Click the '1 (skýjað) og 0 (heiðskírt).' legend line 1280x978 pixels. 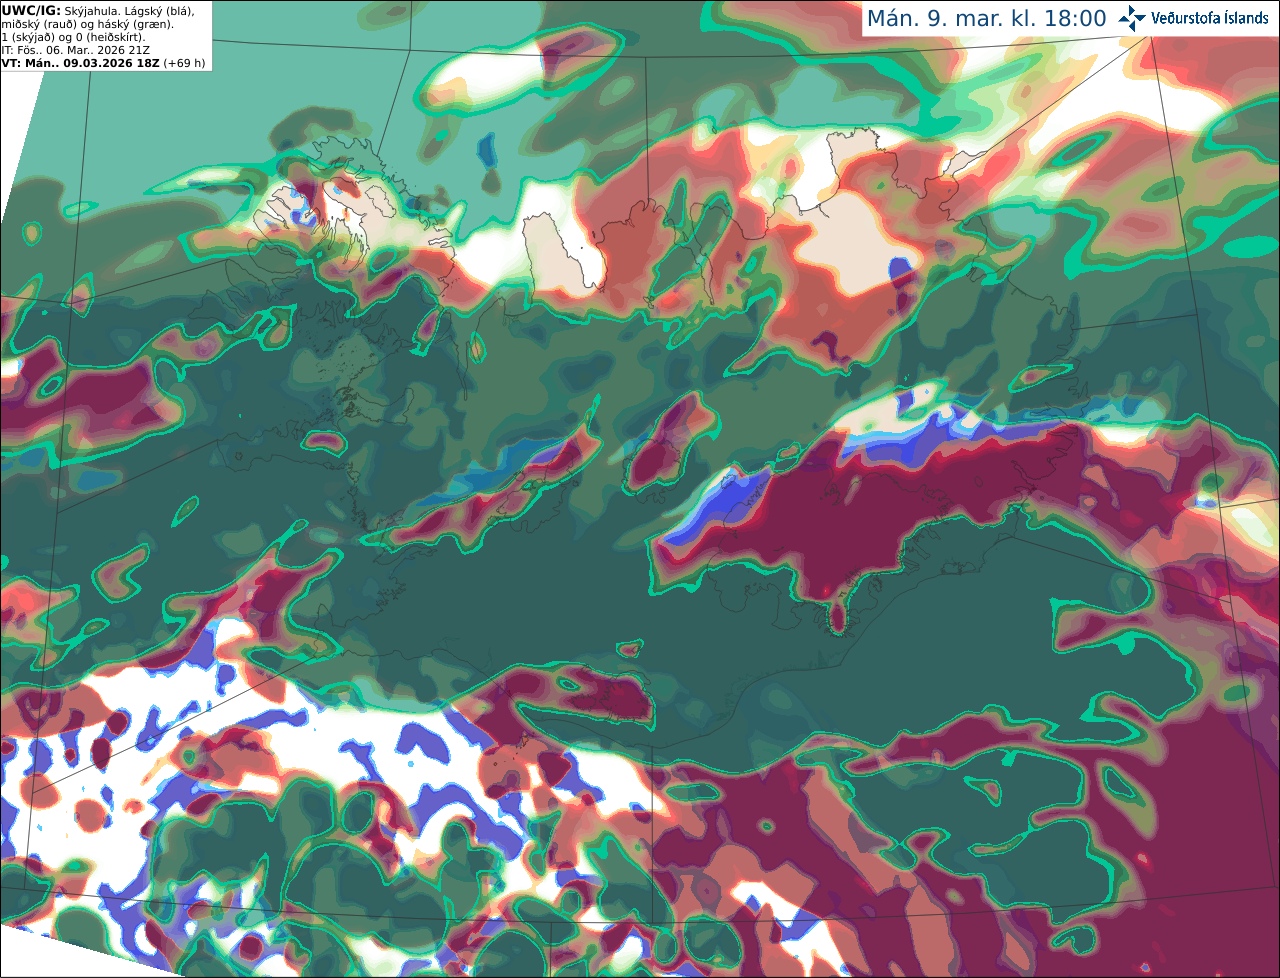pos(74,37)
